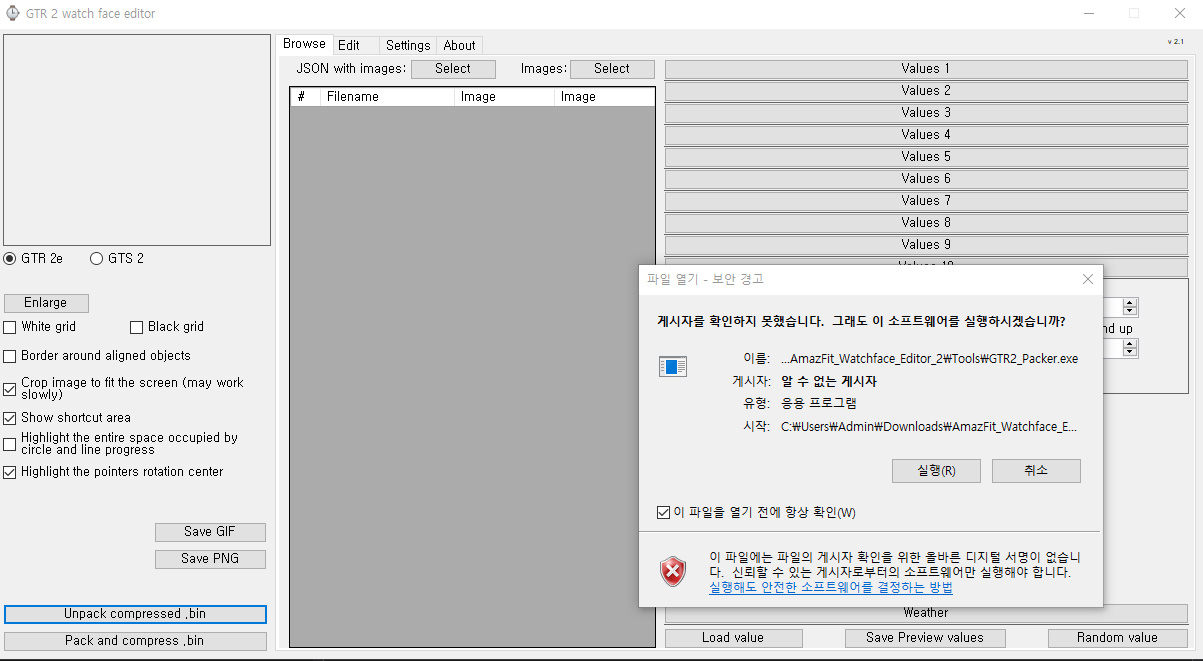Screen dimensions: 1203x661
Task: Expand the Values 8 section
Action: pos(926,223)
